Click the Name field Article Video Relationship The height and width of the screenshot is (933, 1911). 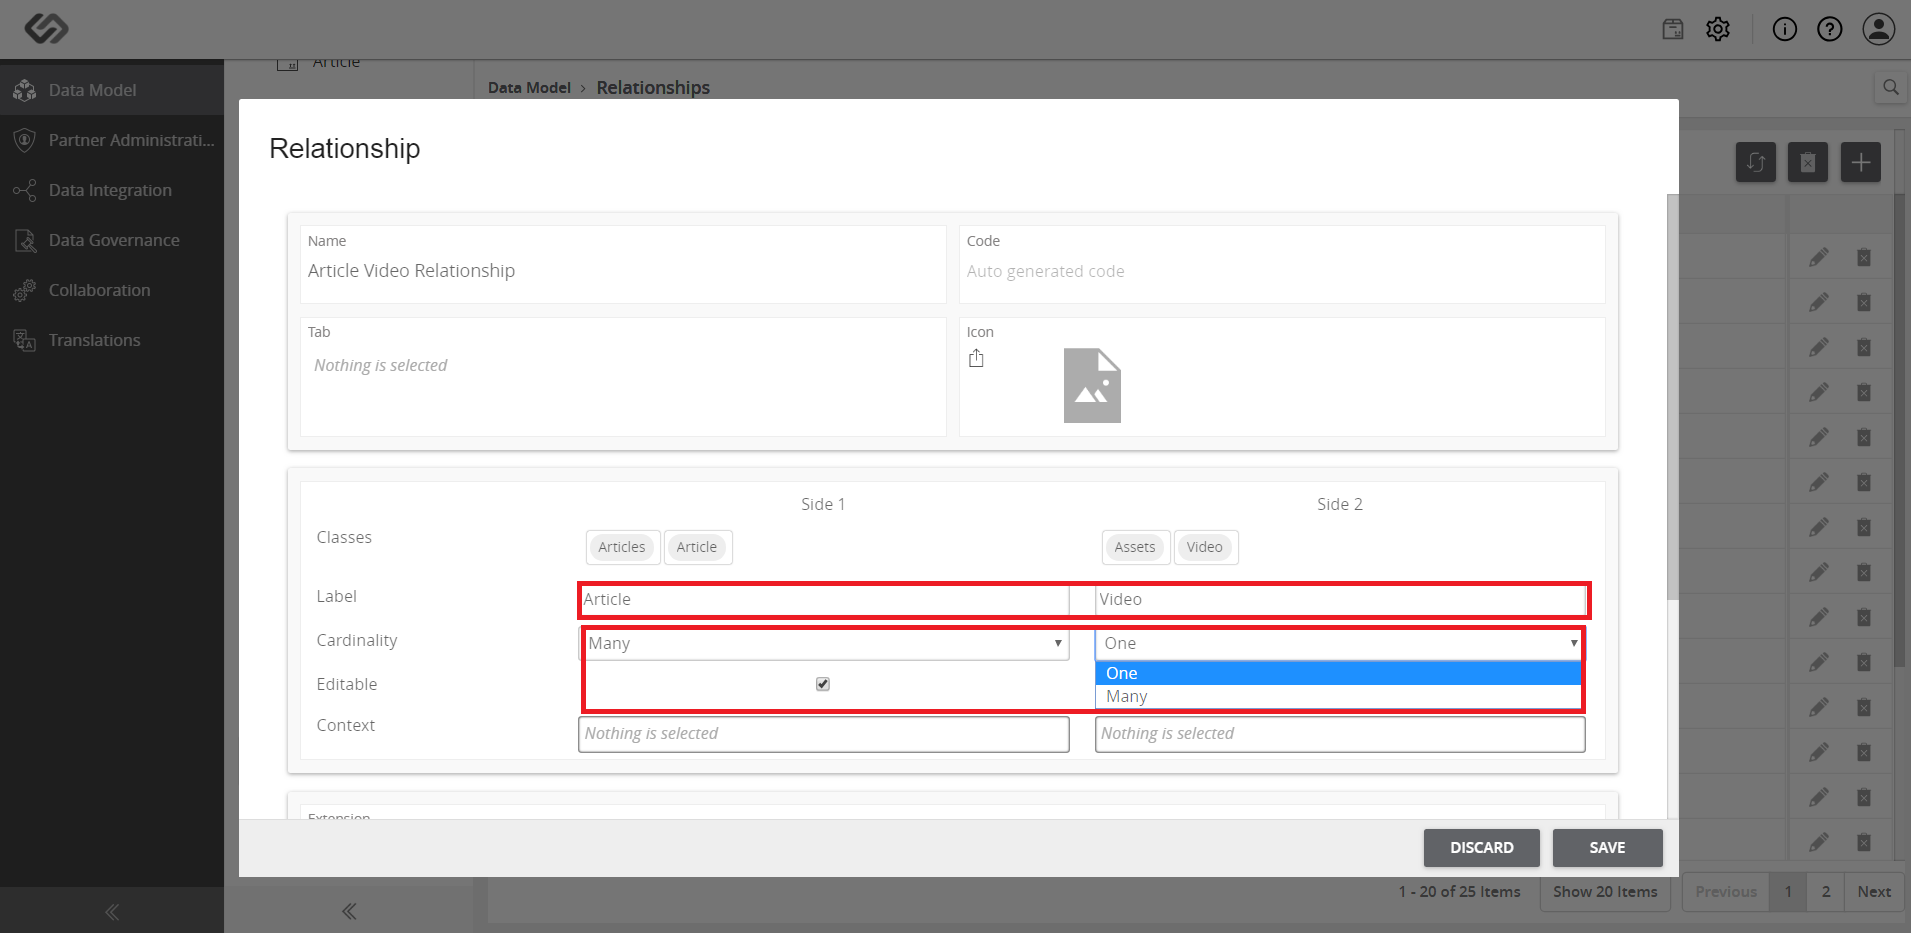pyautogui.click(x=623, y=271)
